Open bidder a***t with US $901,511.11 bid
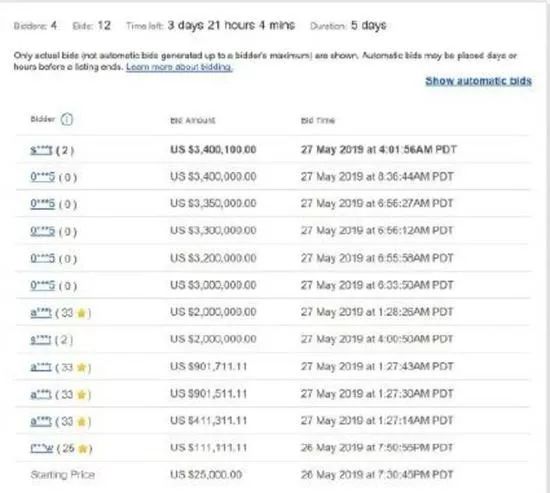Viewport: 550px width, 493px height. [x=41, y=394]
